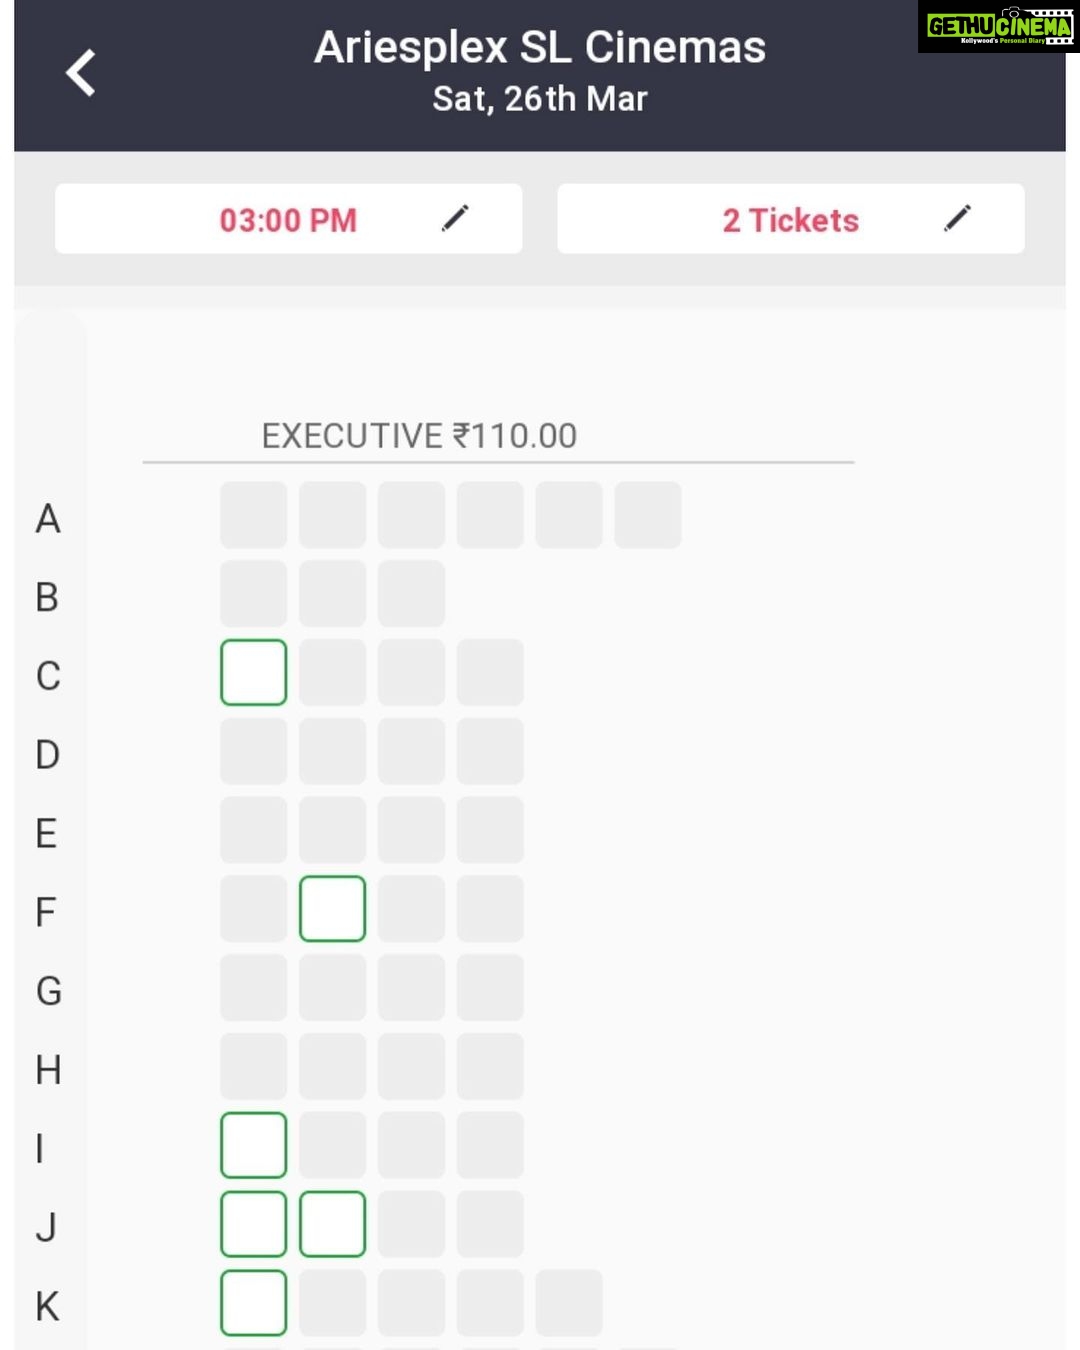Click the Ariesplex SL Cinemas title
Screen dimensions: 1080x1350
click(540, 47)
